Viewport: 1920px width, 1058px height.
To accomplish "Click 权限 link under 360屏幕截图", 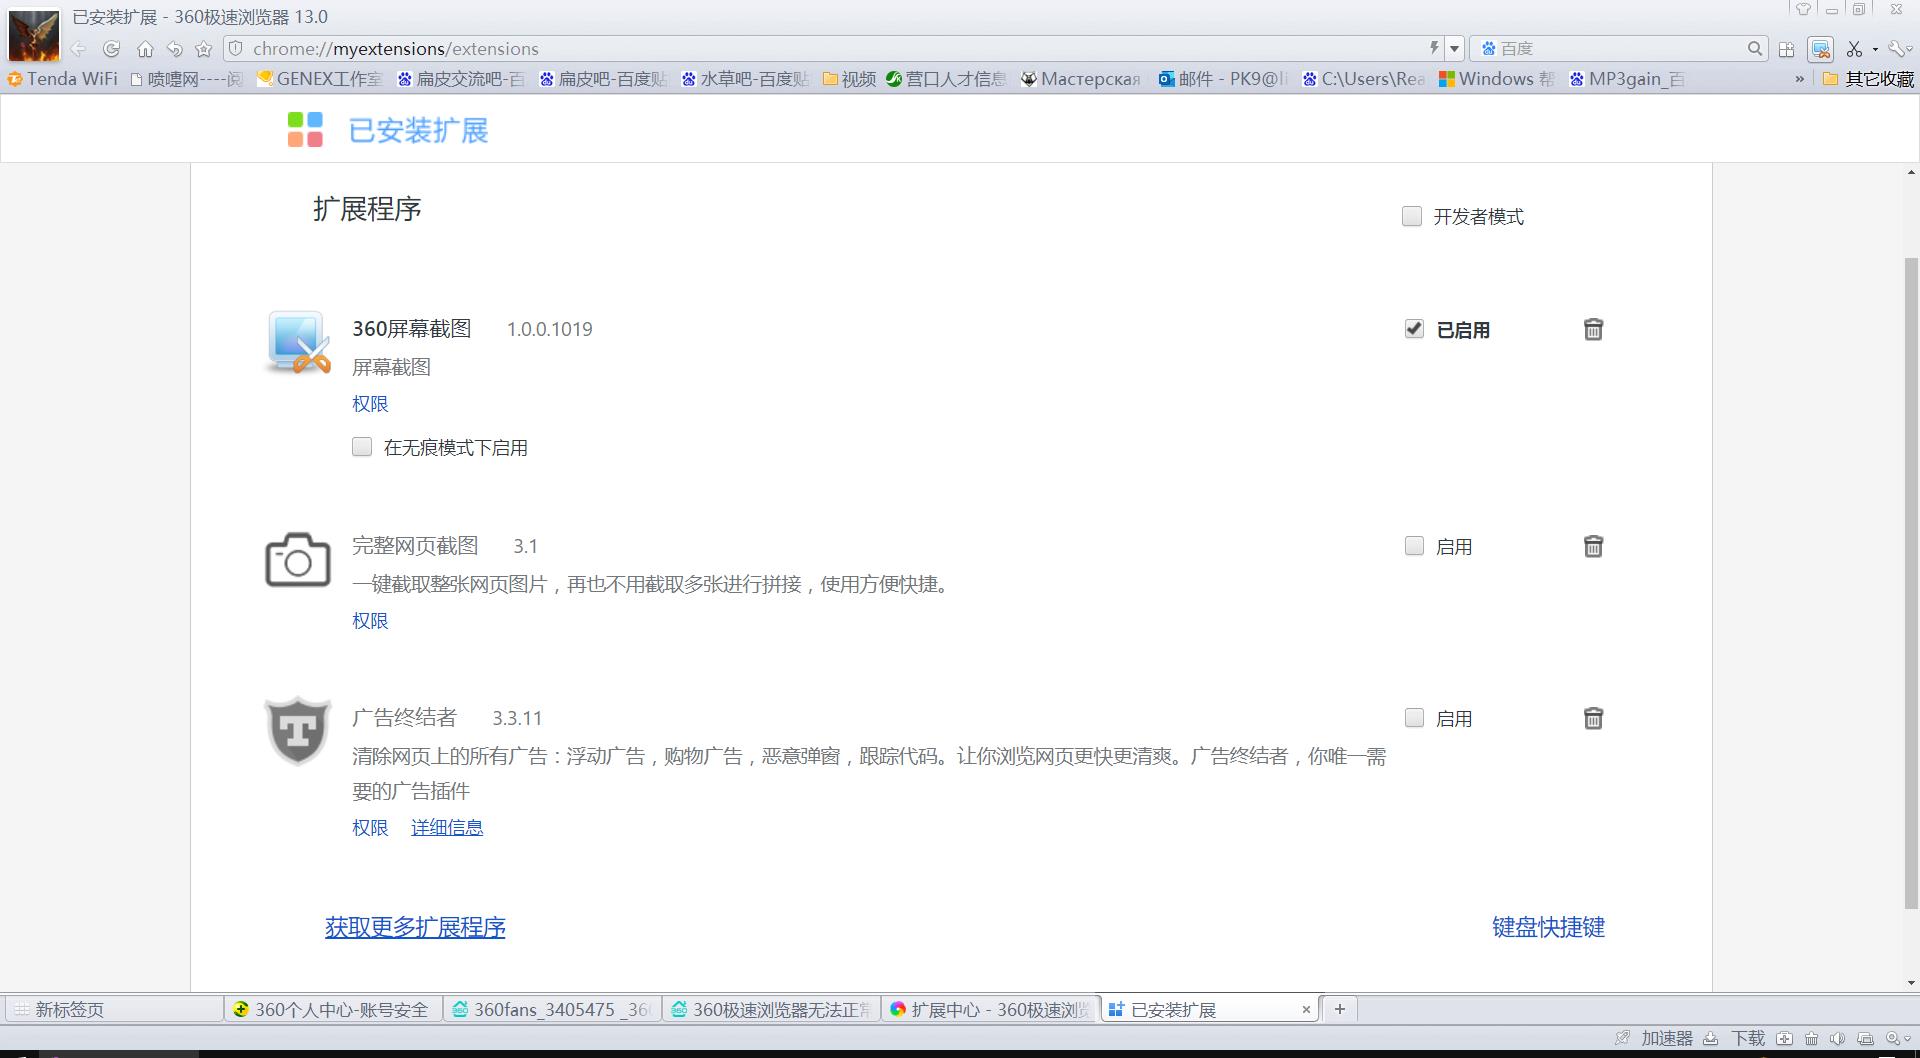I will pos(370,404).
